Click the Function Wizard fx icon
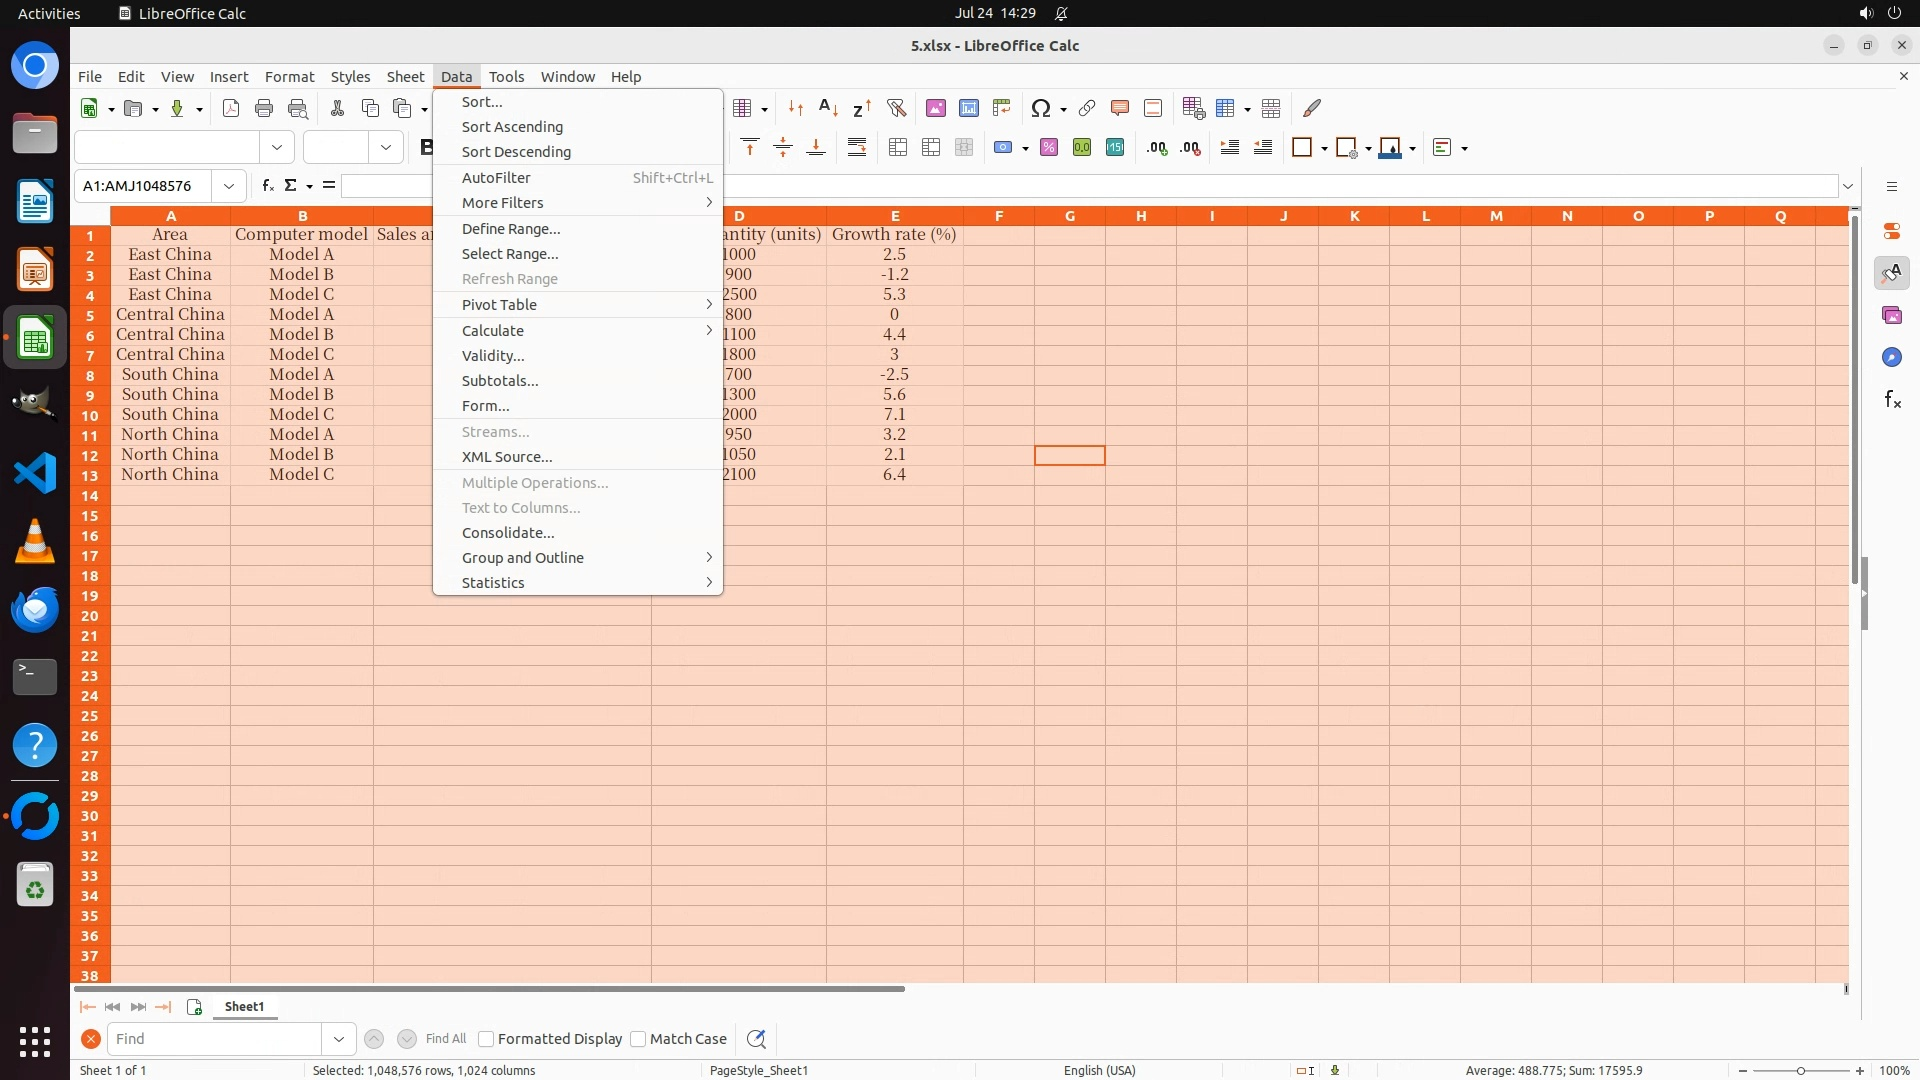Screen dimensions: 1920x1080 point(267,186)
